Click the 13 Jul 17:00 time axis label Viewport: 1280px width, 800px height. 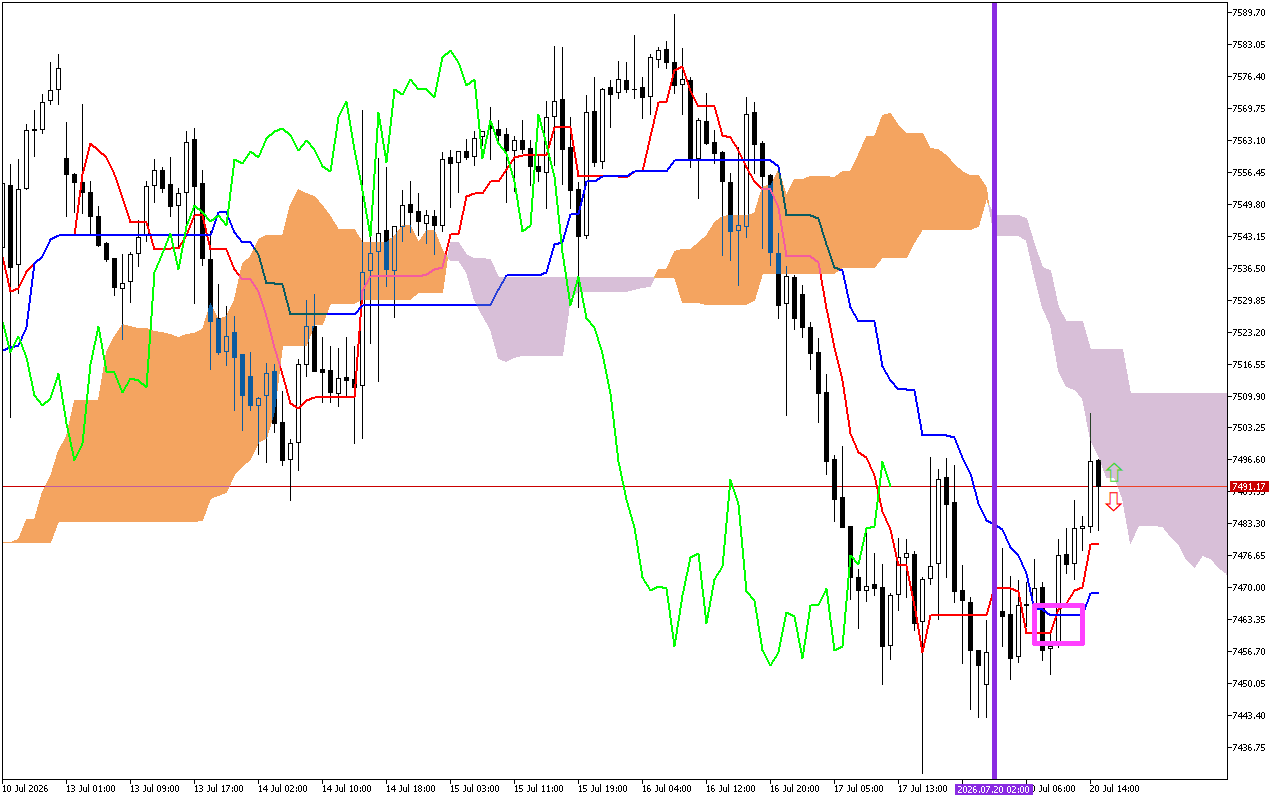[219, 789]
